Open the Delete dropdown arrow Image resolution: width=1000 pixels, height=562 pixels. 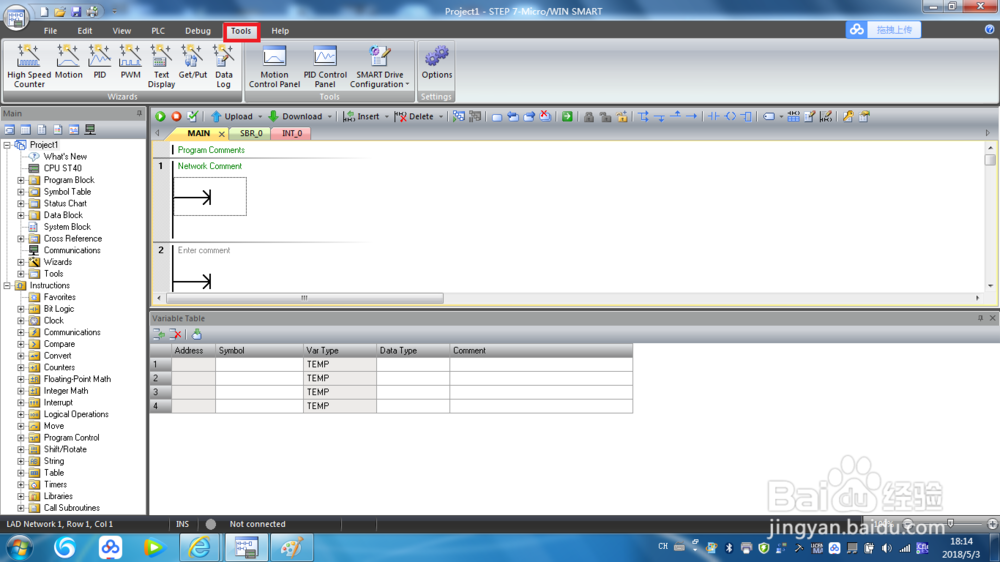click(441, 117)
